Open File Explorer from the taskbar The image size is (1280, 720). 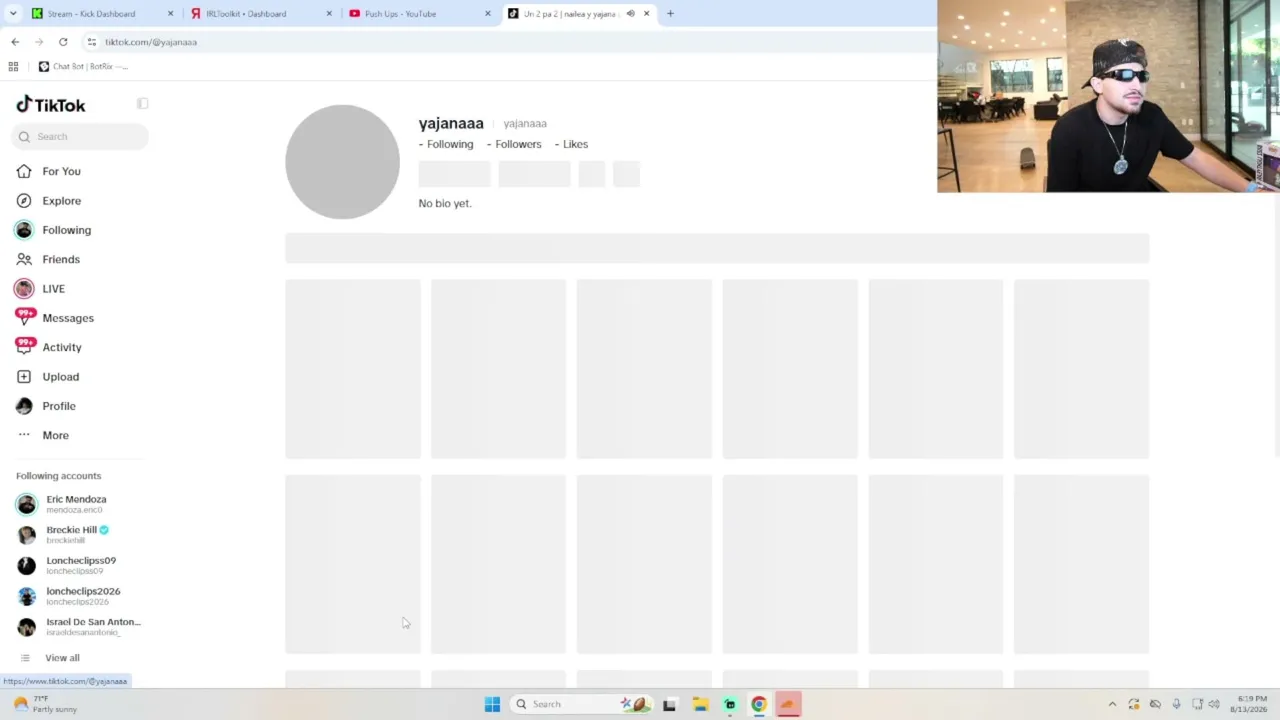click(700, 704)
